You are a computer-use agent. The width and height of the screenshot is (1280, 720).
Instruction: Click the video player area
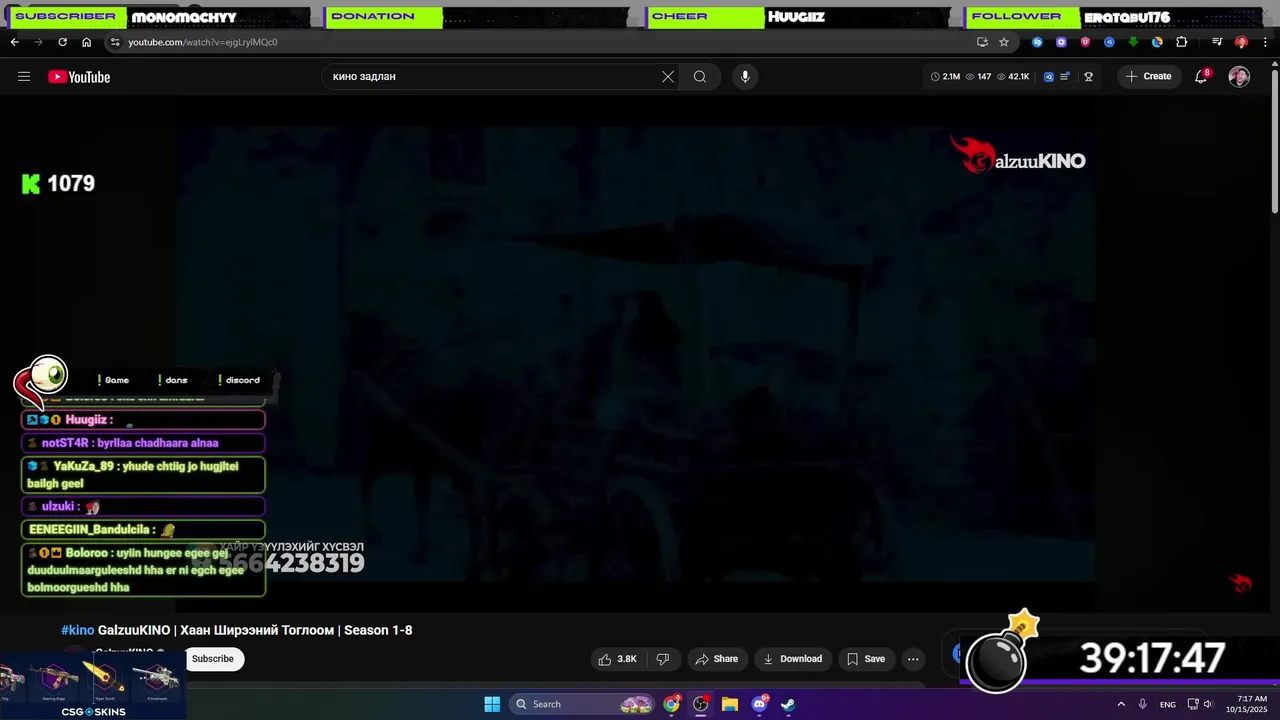click(x=636, y=353)
